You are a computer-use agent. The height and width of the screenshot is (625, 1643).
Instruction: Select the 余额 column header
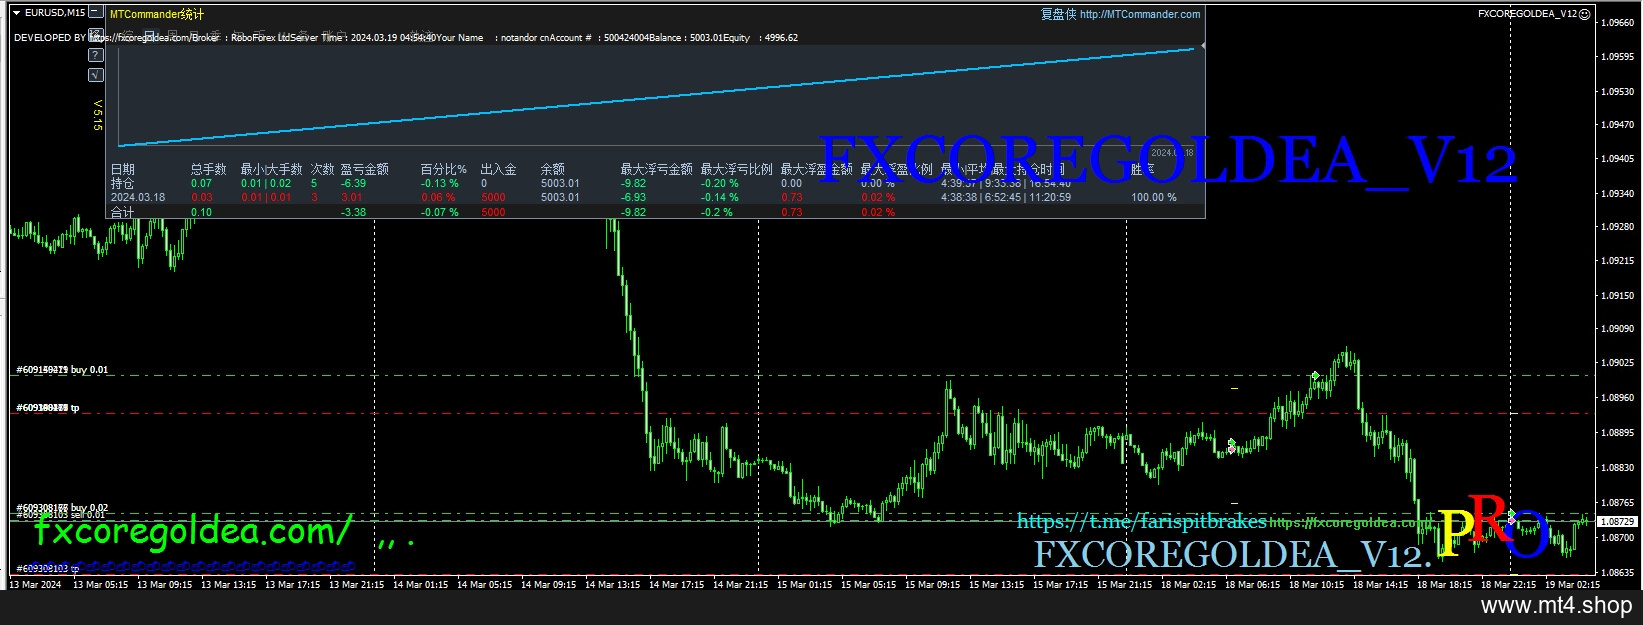(552, 169)
